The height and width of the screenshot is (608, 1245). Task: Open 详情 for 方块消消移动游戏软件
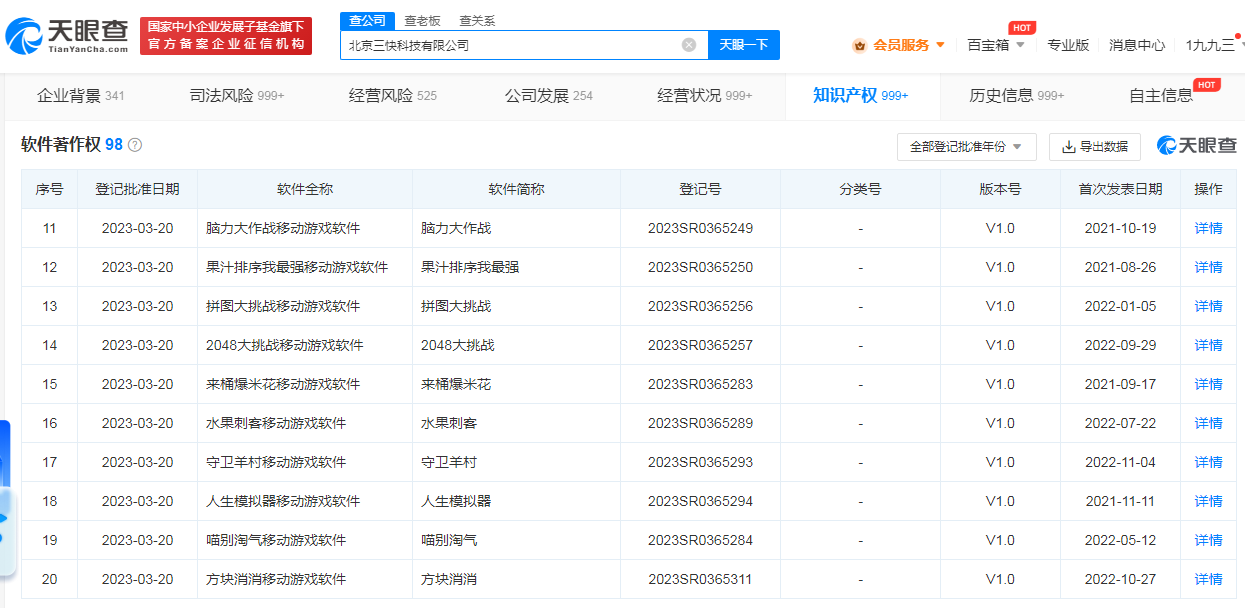pos(1208,579)
